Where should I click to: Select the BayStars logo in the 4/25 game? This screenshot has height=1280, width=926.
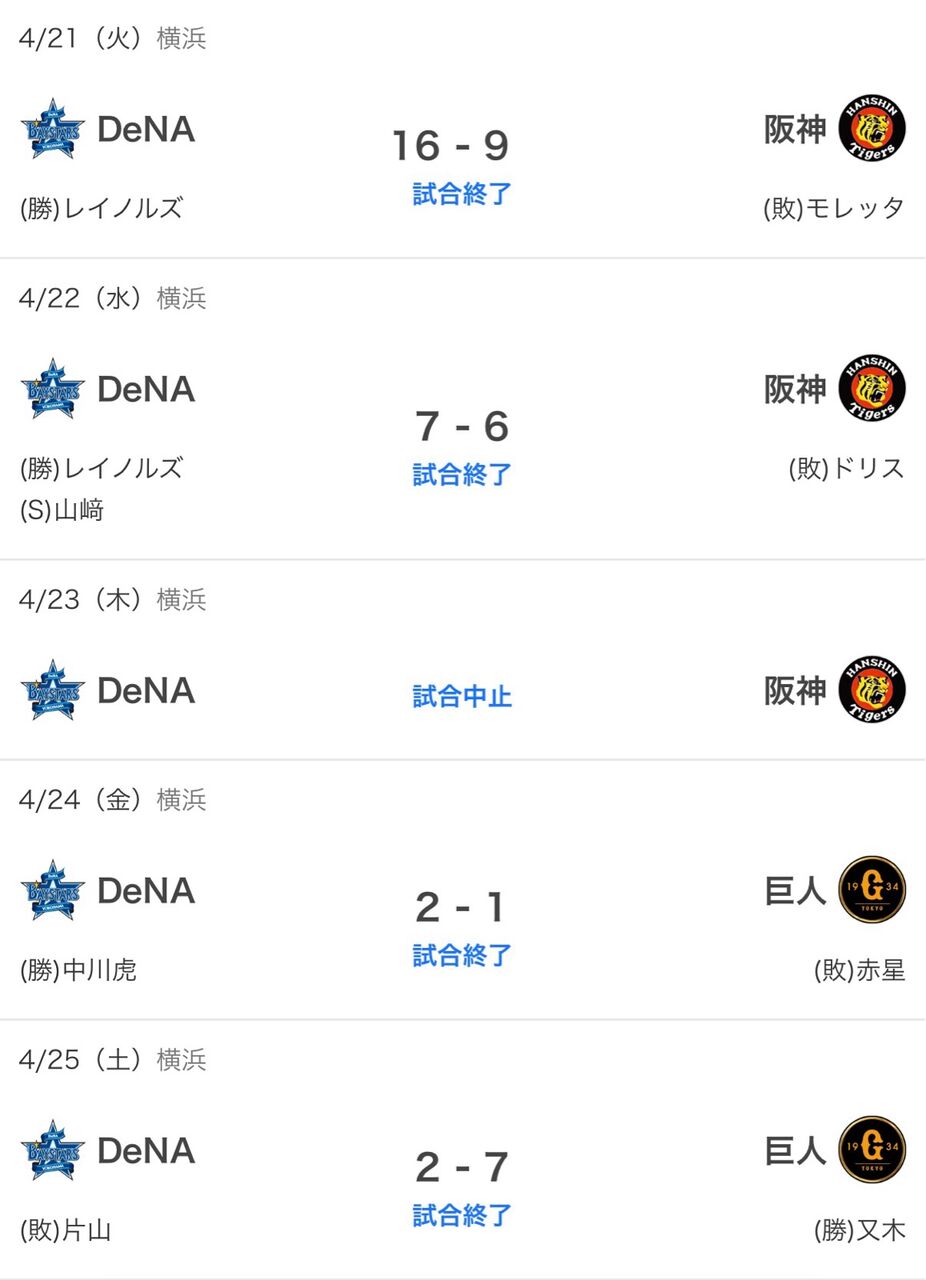[x=53, y=1150]
